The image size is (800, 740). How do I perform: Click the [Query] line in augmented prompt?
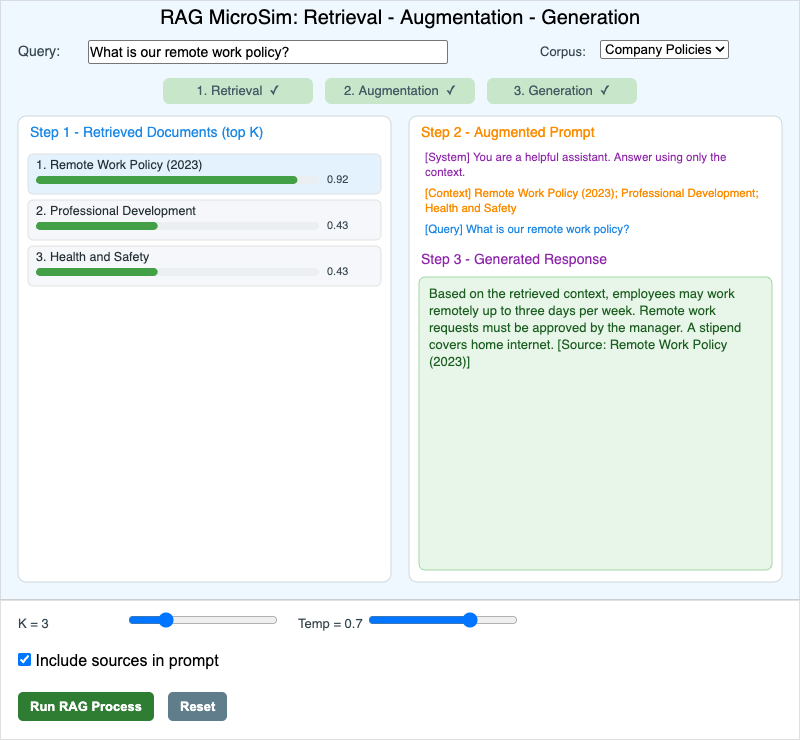(x=527, y=229)
